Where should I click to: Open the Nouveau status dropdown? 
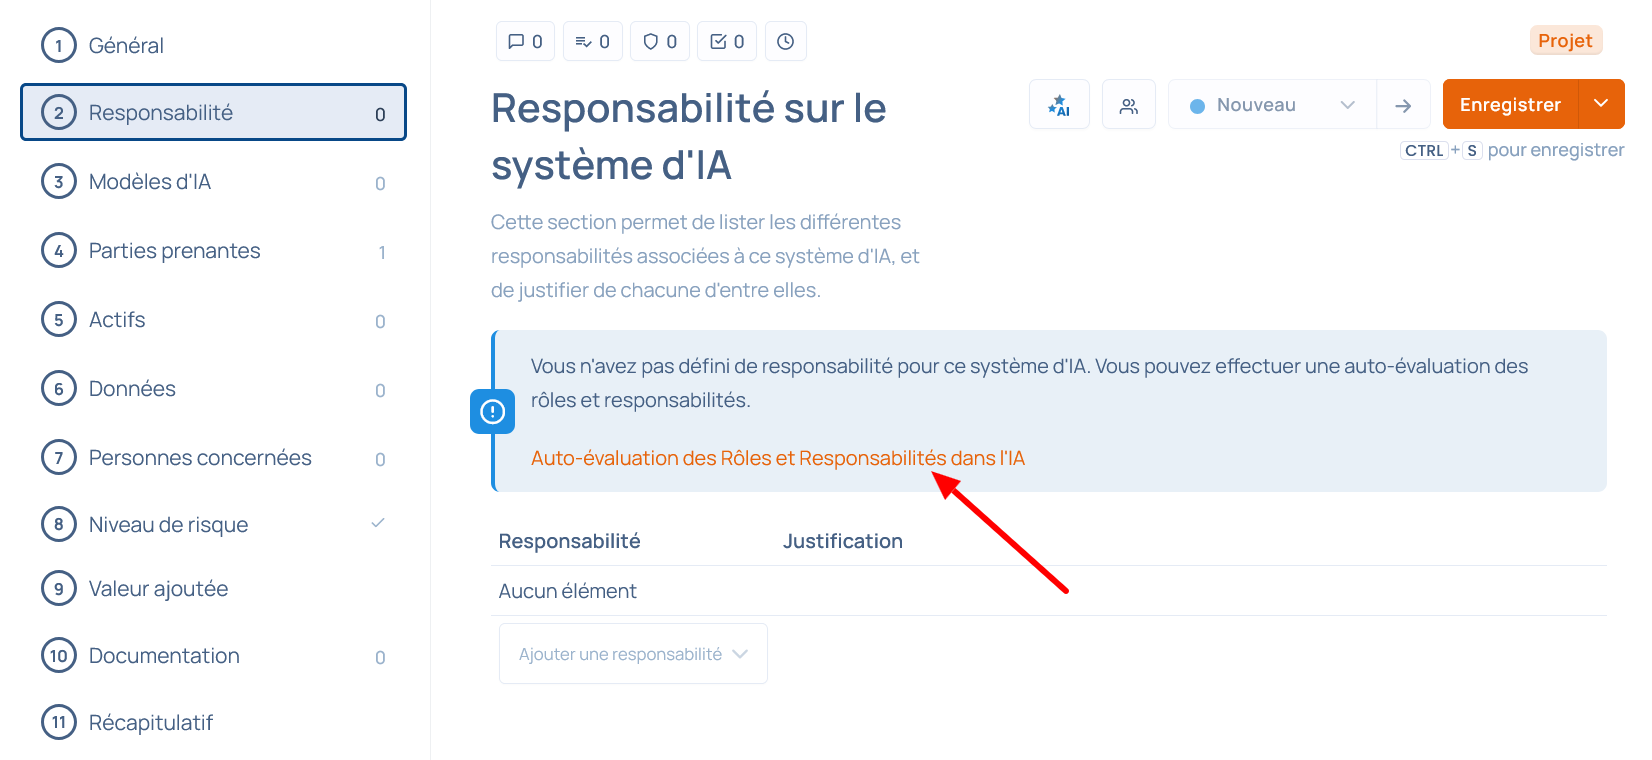pos(1272,105)
